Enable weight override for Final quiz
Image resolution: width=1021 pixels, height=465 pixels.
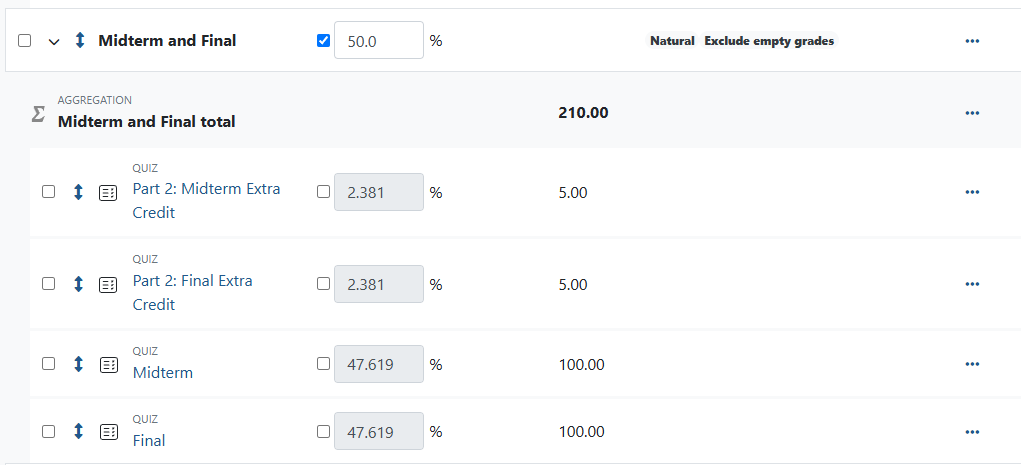(x=323, y=432)
